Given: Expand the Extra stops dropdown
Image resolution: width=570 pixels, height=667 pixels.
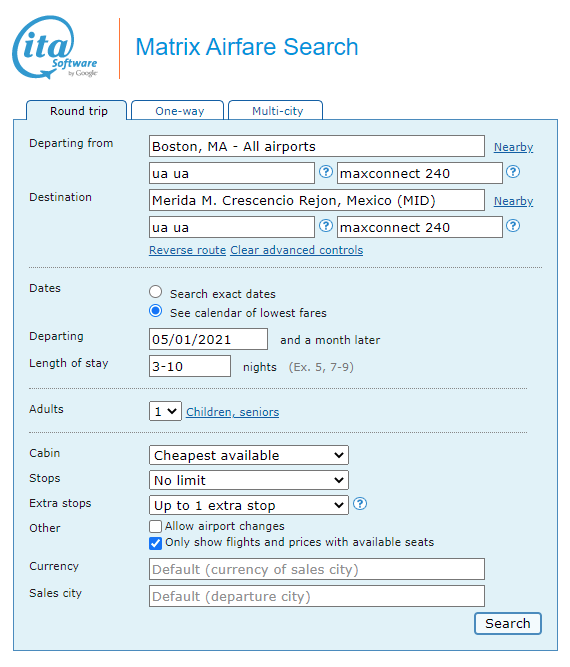Looking at the screenshot, I should 249,505.
